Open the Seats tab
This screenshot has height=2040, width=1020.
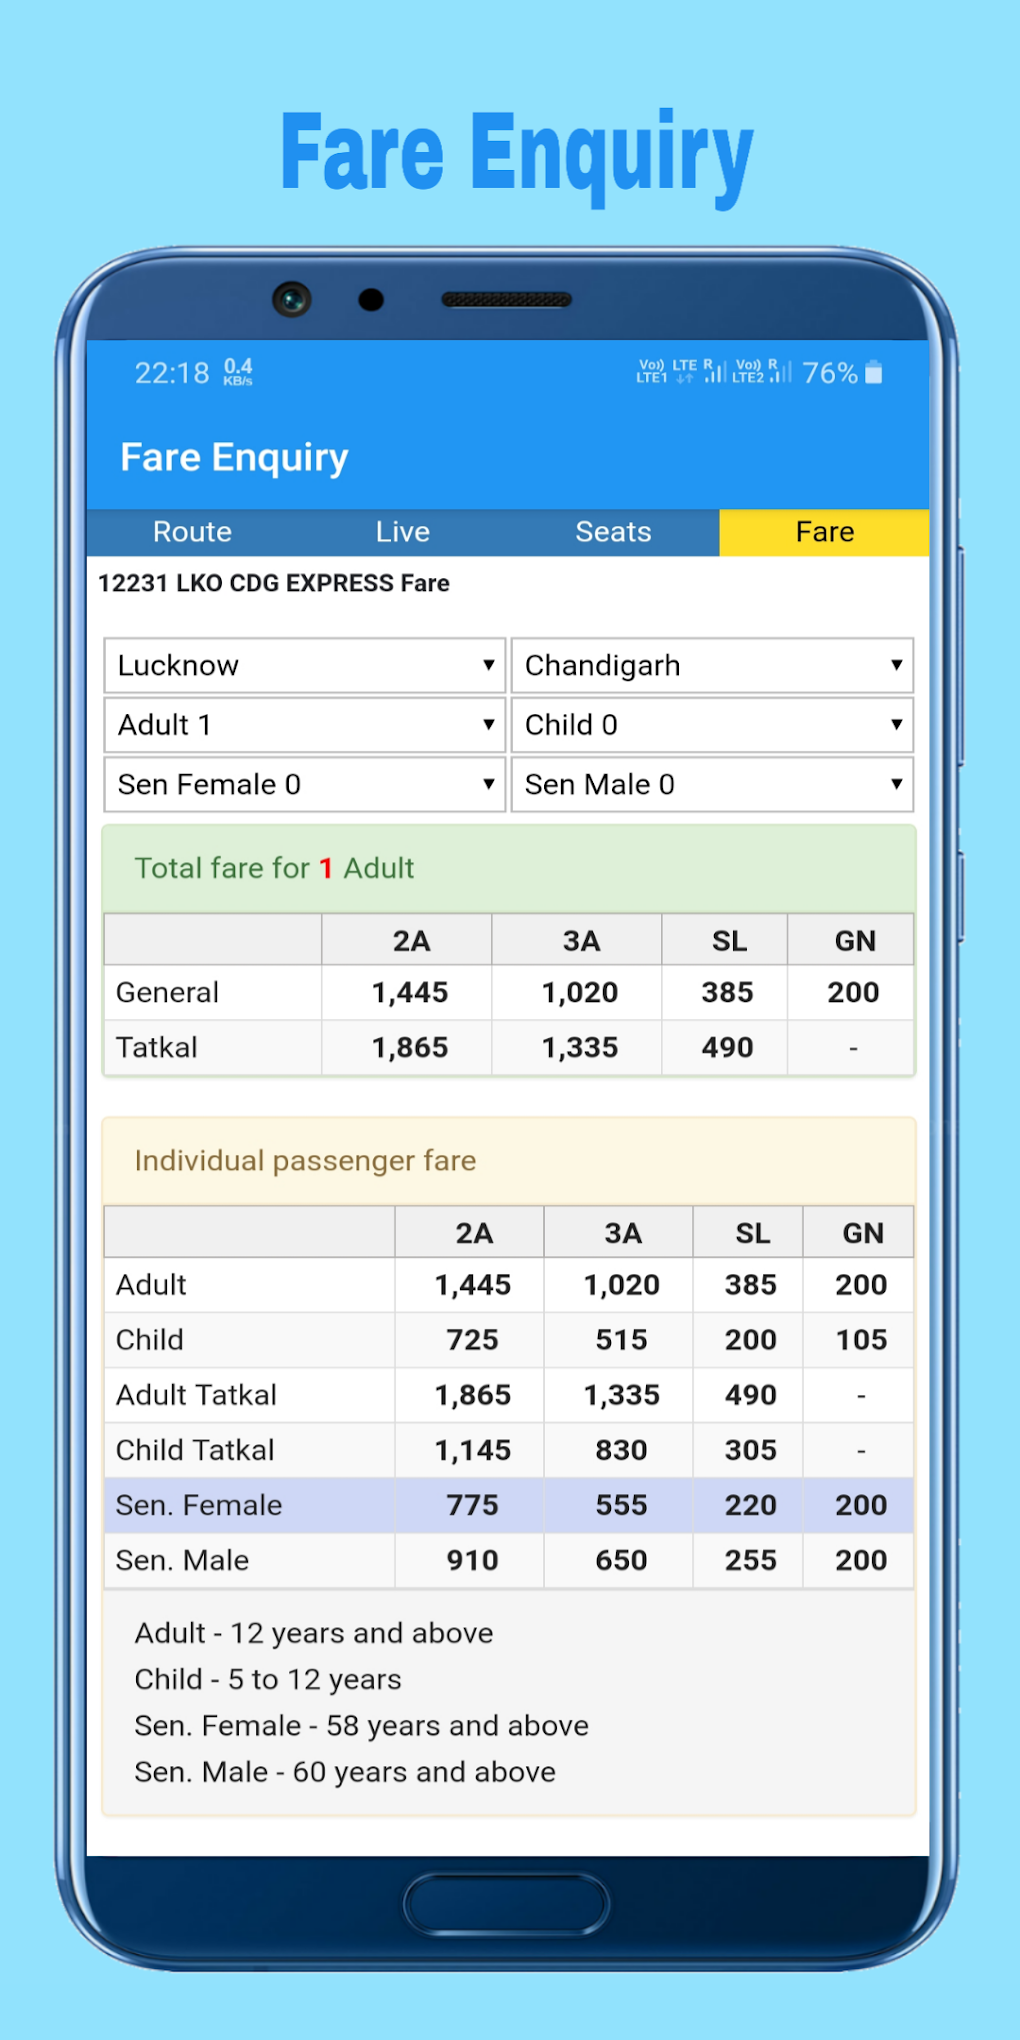[x=613, y=532]
